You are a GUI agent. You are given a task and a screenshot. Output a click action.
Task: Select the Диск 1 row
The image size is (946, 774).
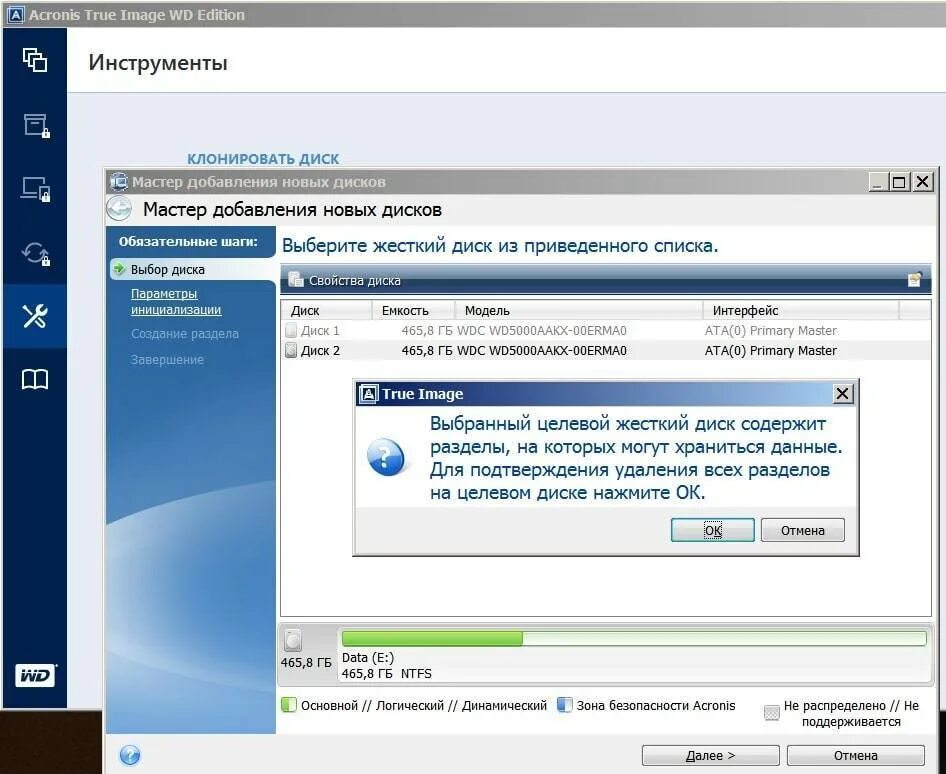(x=606, y=330)
